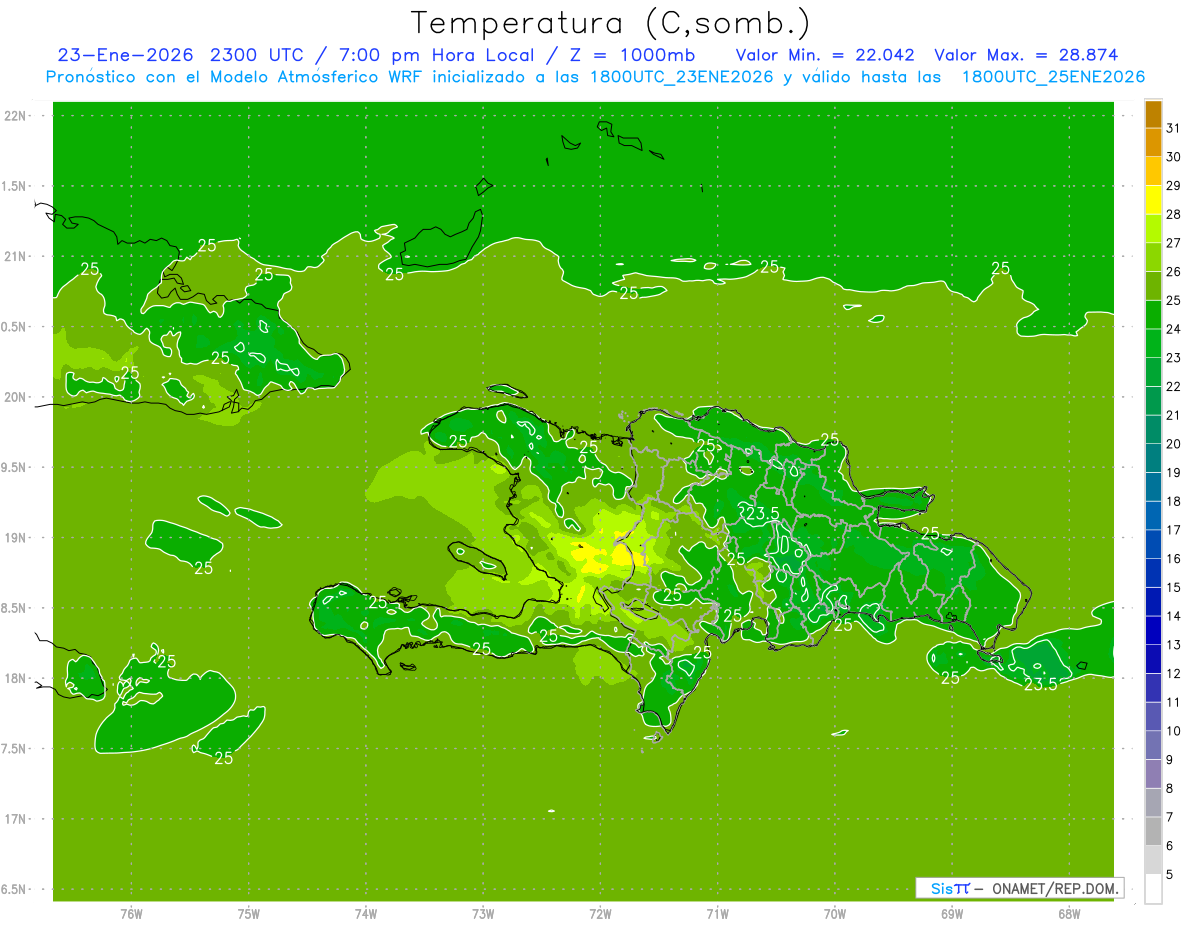Click colorbar label "28"
This screenshot has width=1200, height=927.
pyautogui.click(x=1173, y=214)
